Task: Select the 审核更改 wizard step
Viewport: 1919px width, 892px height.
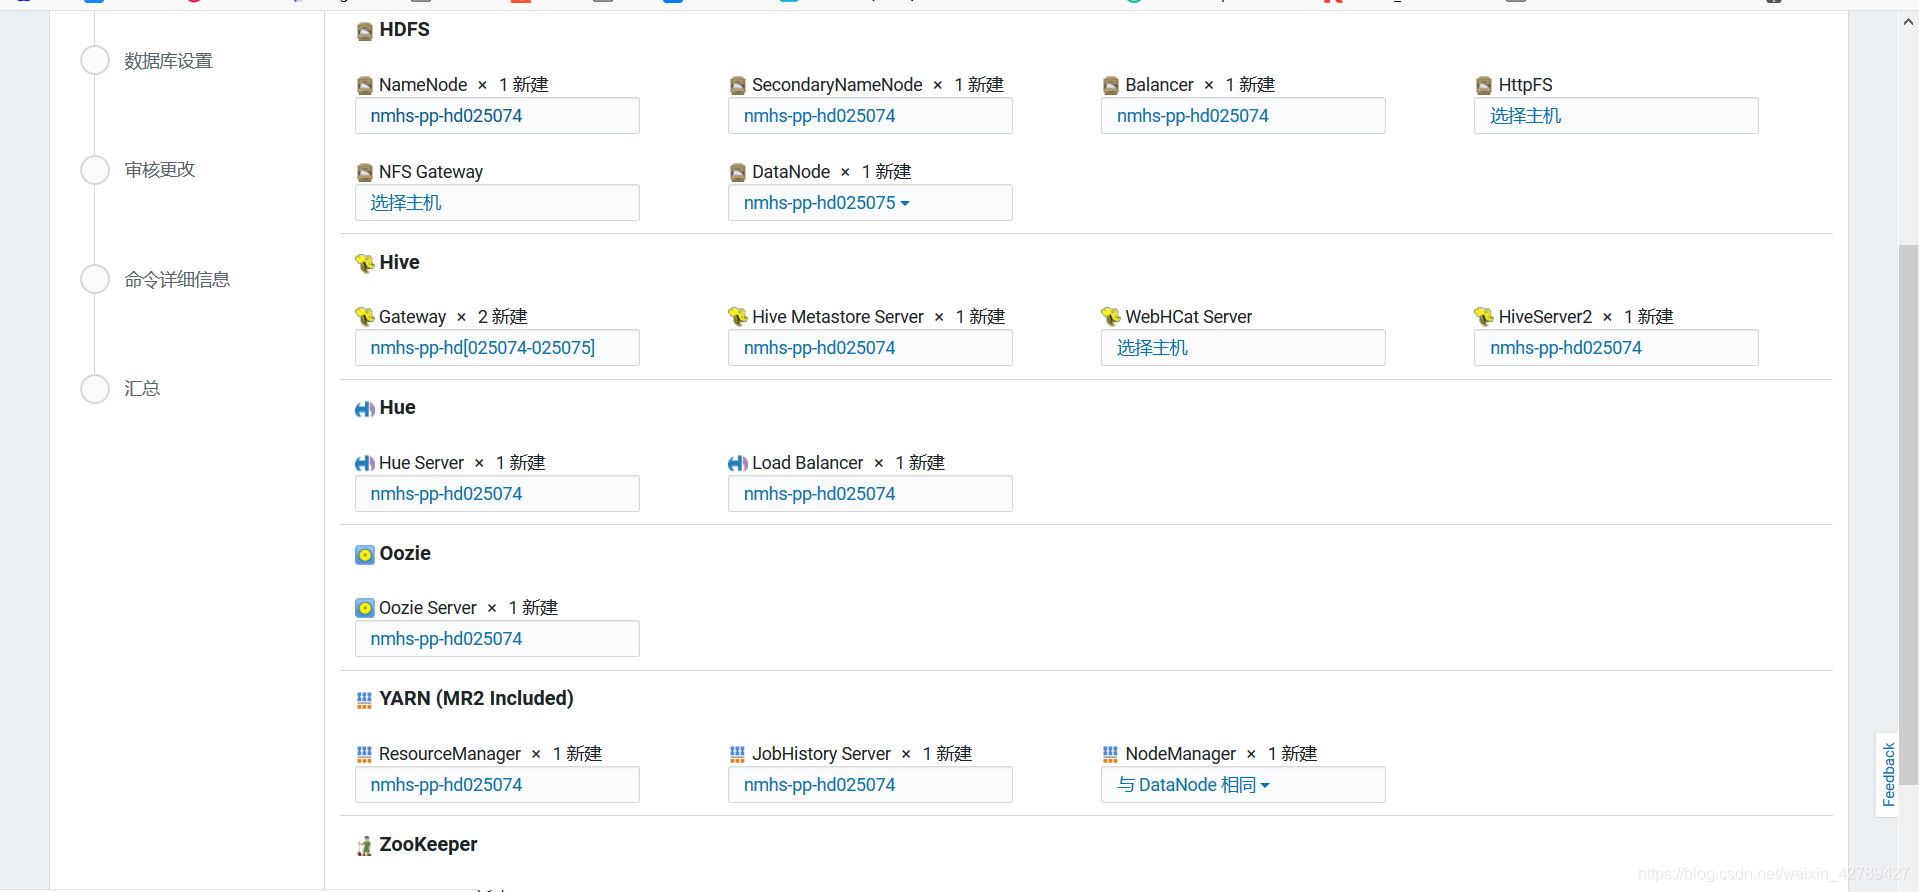Action: (x=160, y=170)
